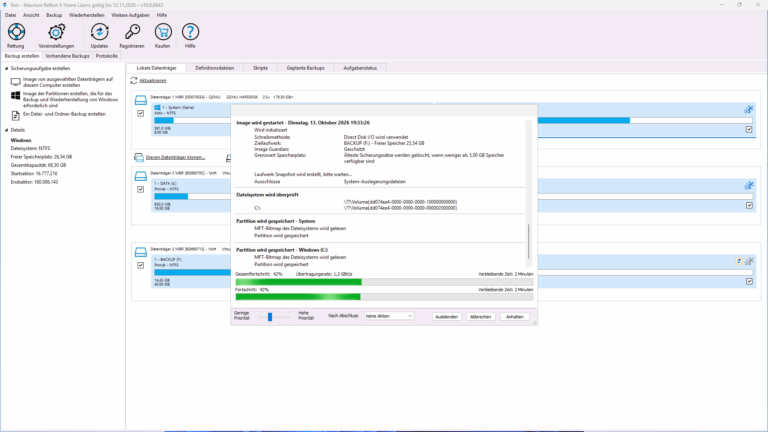Click Image von ausgewählten Datenträgern link

coord(68,82)
